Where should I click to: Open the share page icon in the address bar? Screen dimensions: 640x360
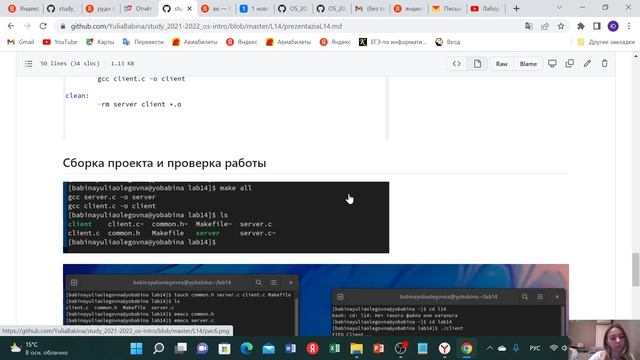point(545,26)
